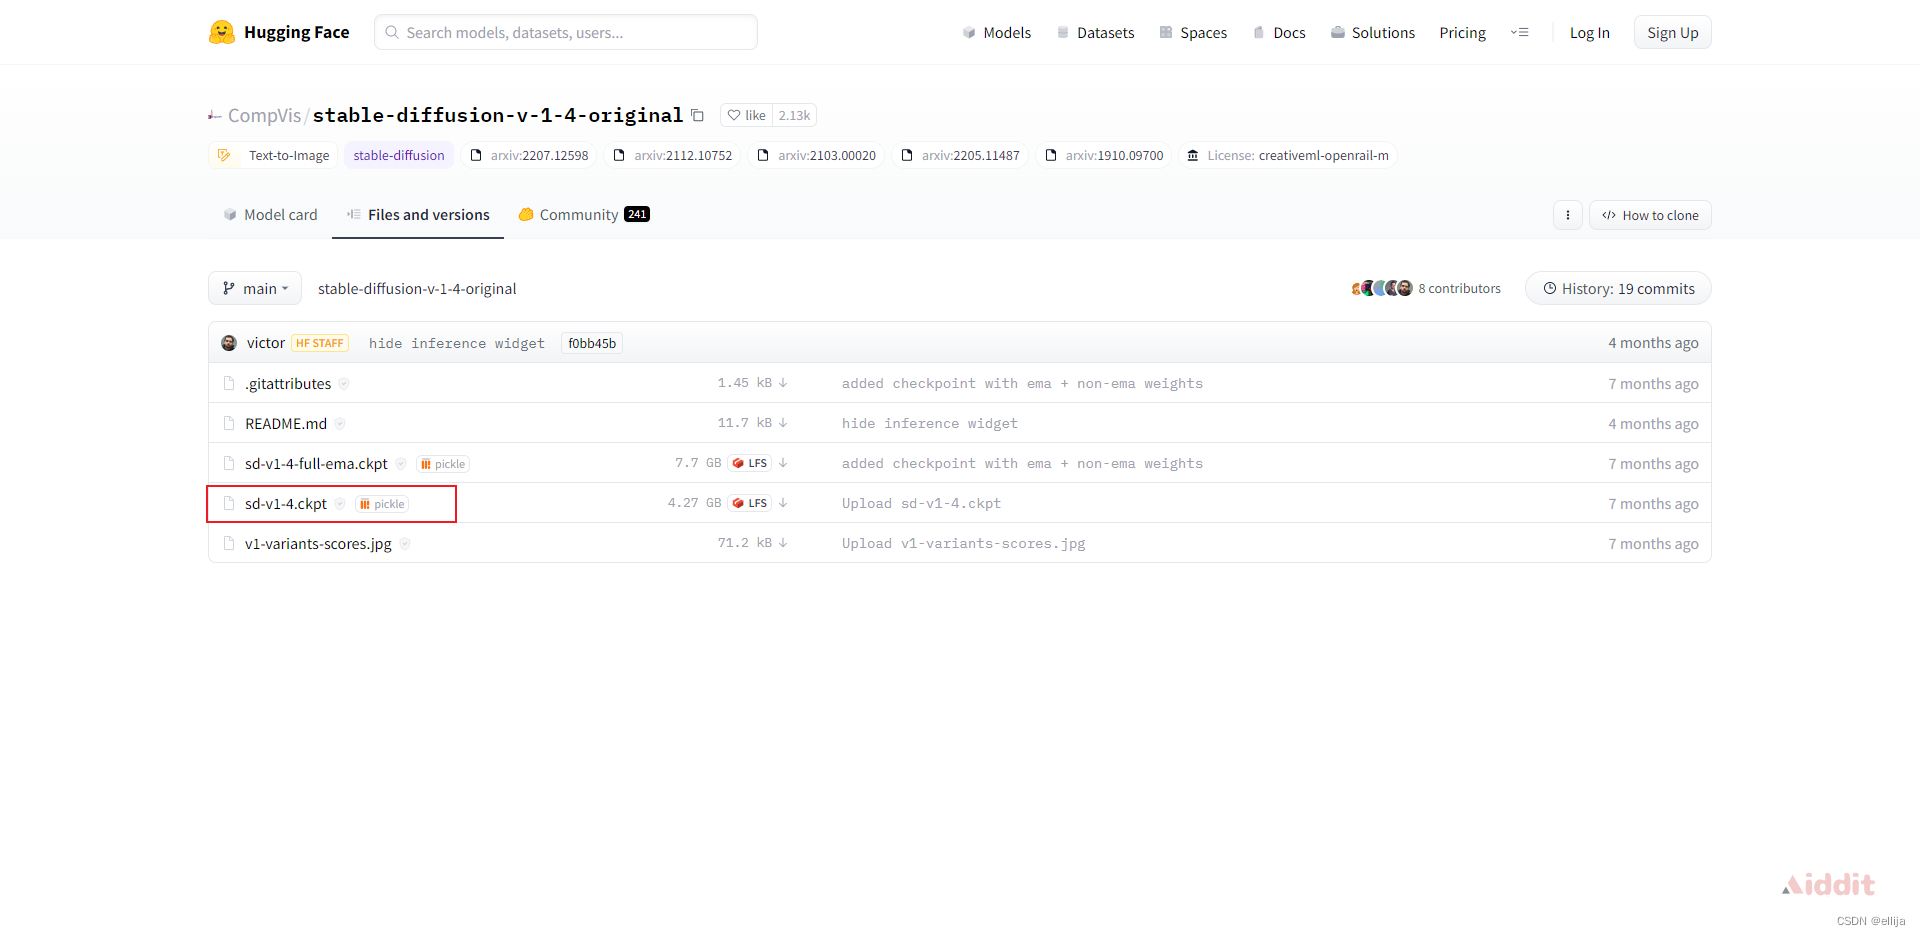Screen dimensions: 1920x937
Task: Click stable-diffusion-v-1-4-original breadcrumb path
Action: [417, 288]
